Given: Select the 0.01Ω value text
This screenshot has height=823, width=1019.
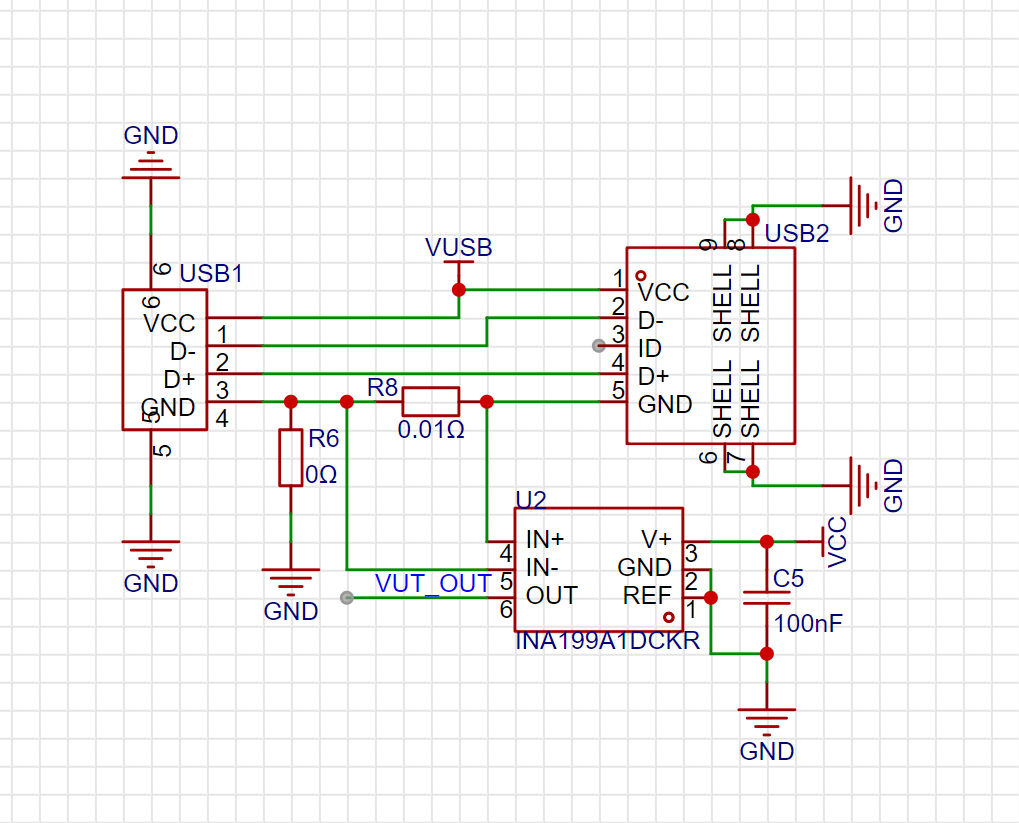Looking at the screenshot, I should pos(431,430).
